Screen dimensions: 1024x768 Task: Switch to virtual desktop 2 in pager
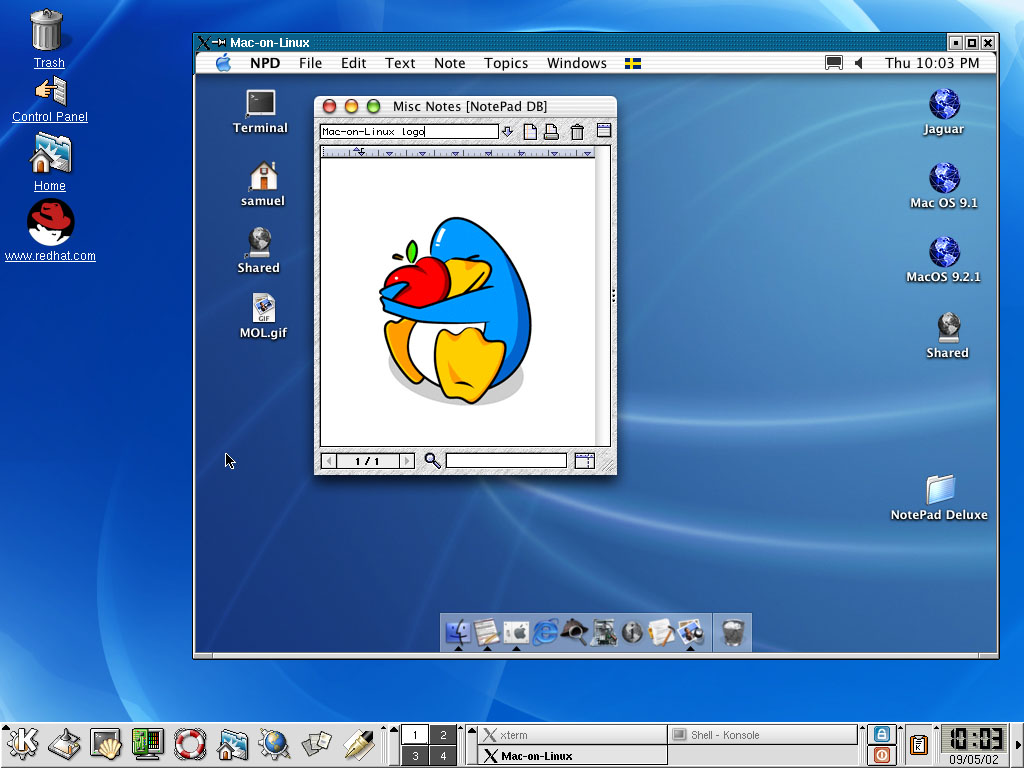(443, 735)
